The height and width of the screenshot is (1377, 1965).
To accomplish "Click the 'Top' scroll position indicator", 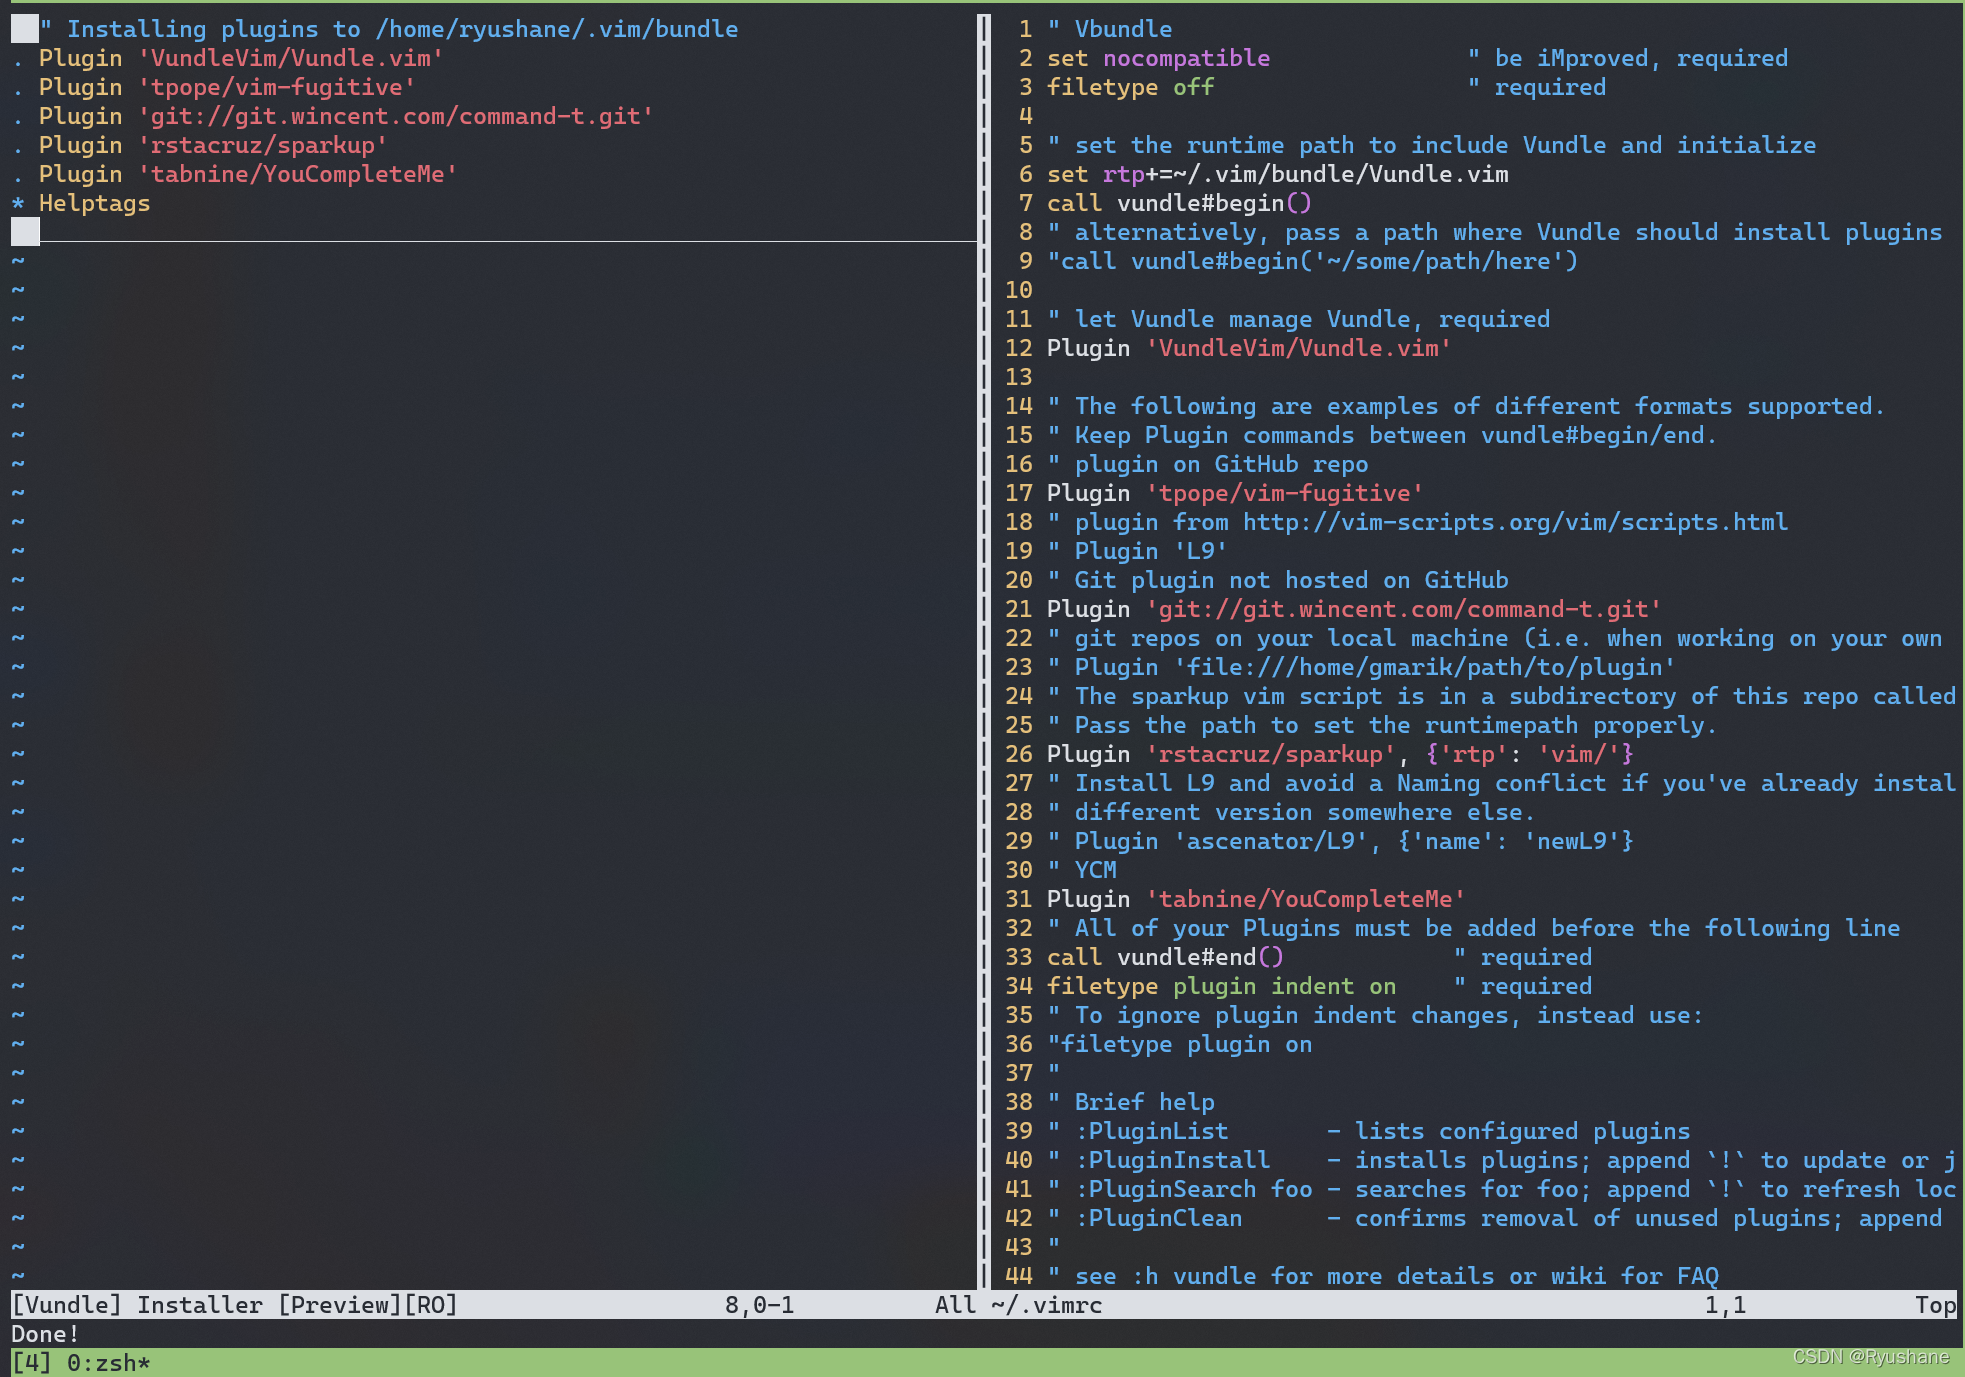I will (1935, 1305).
